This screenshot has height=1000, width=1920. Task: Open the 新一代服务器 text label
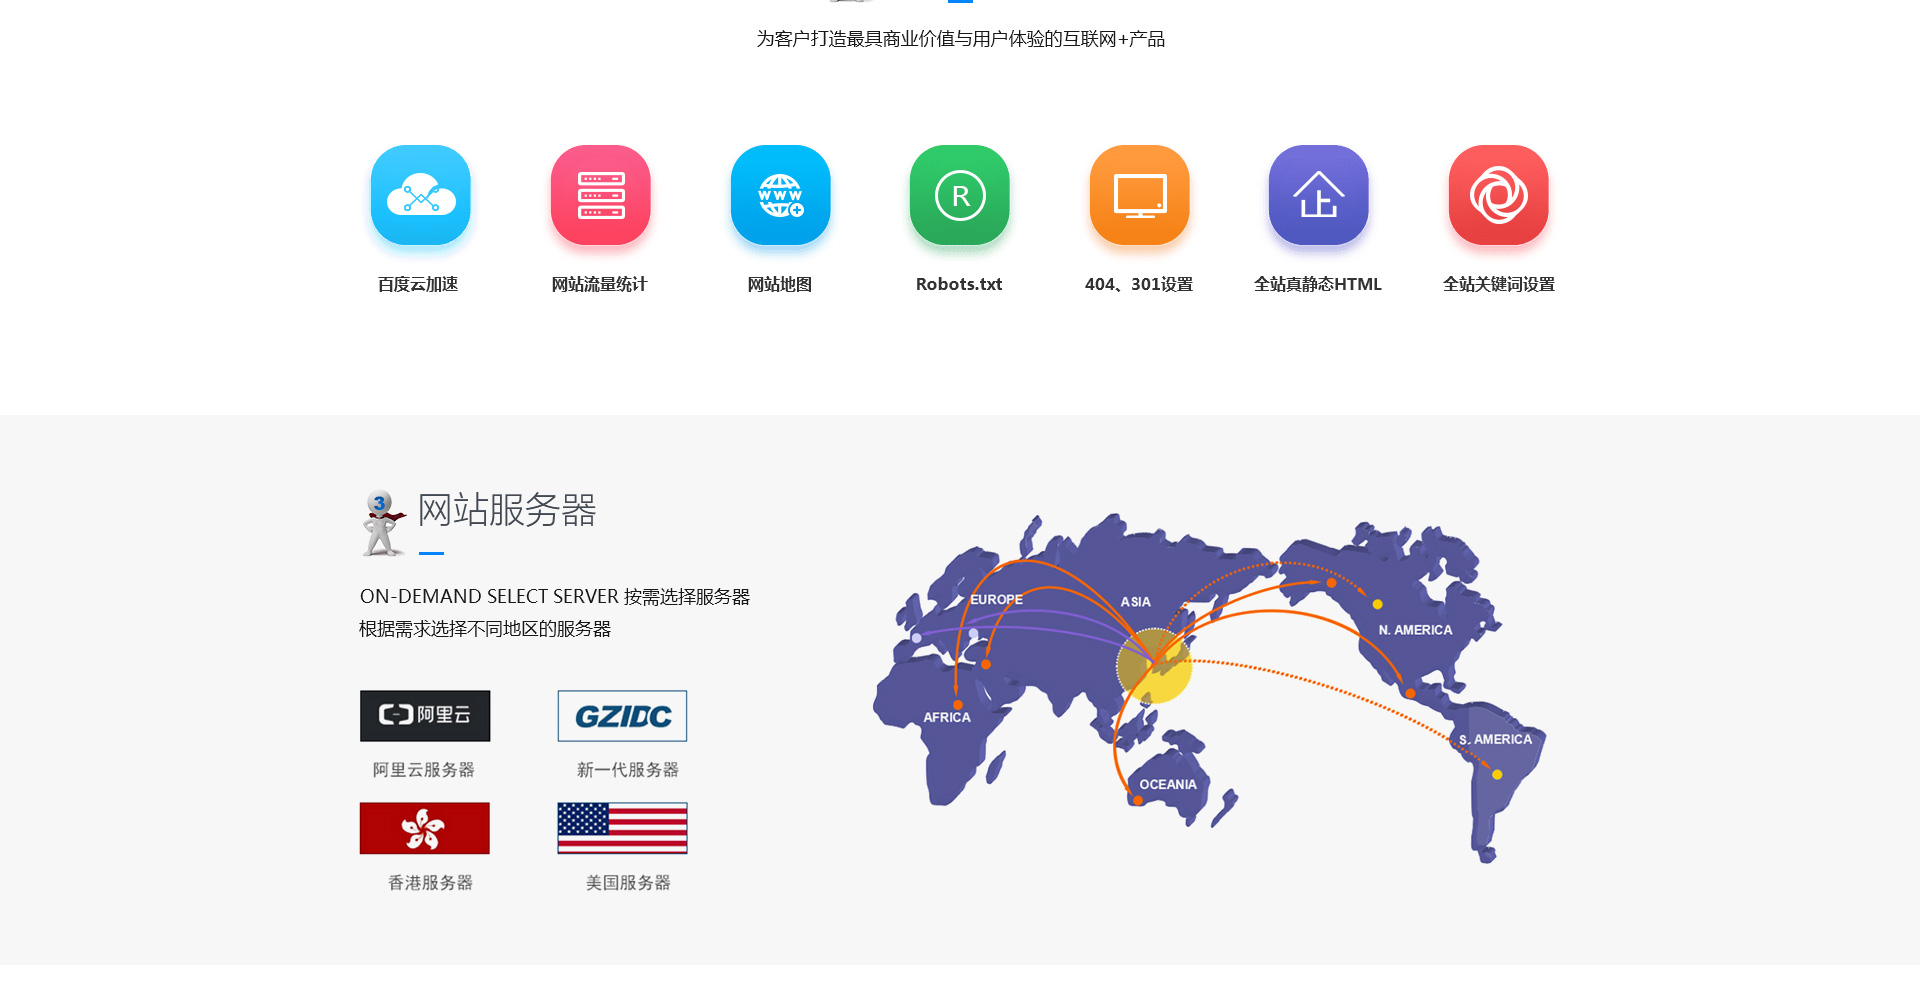tap(628, 770)
